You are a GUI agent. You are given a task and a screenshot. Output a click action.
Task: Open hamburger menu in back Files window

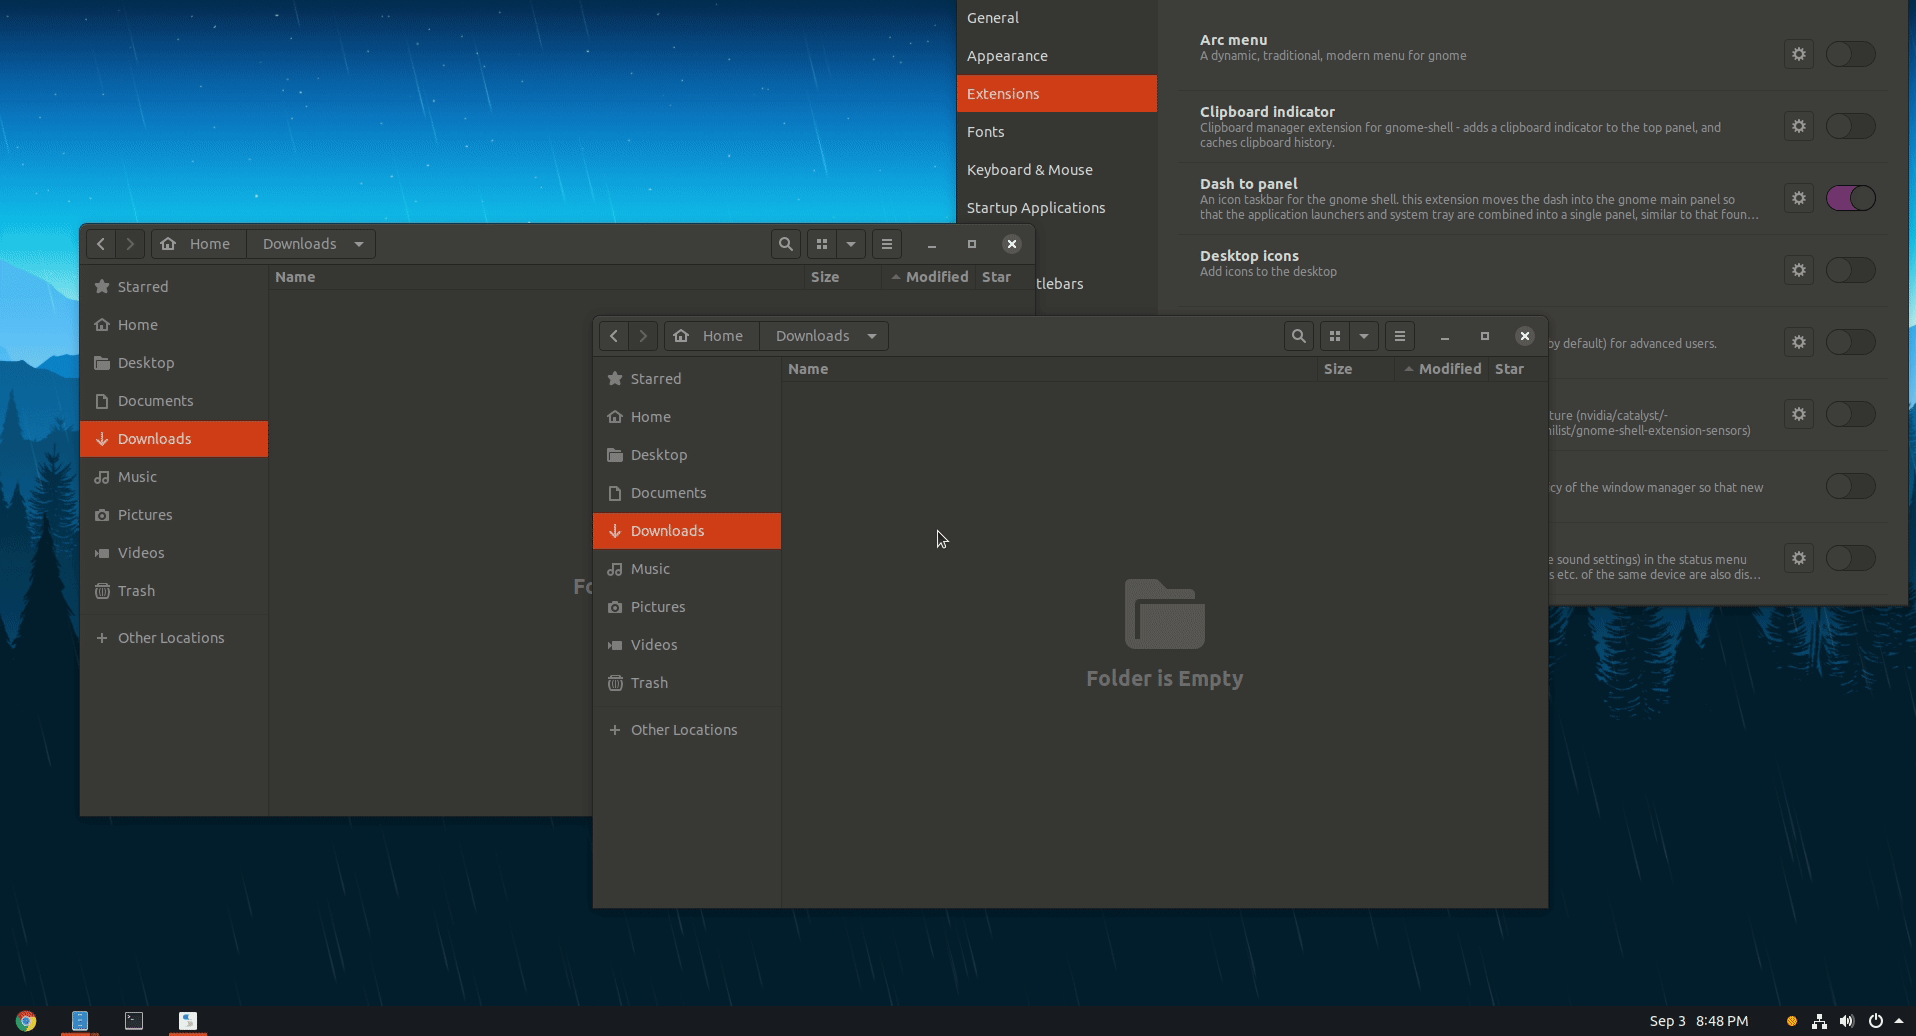[x=886, y=244]
